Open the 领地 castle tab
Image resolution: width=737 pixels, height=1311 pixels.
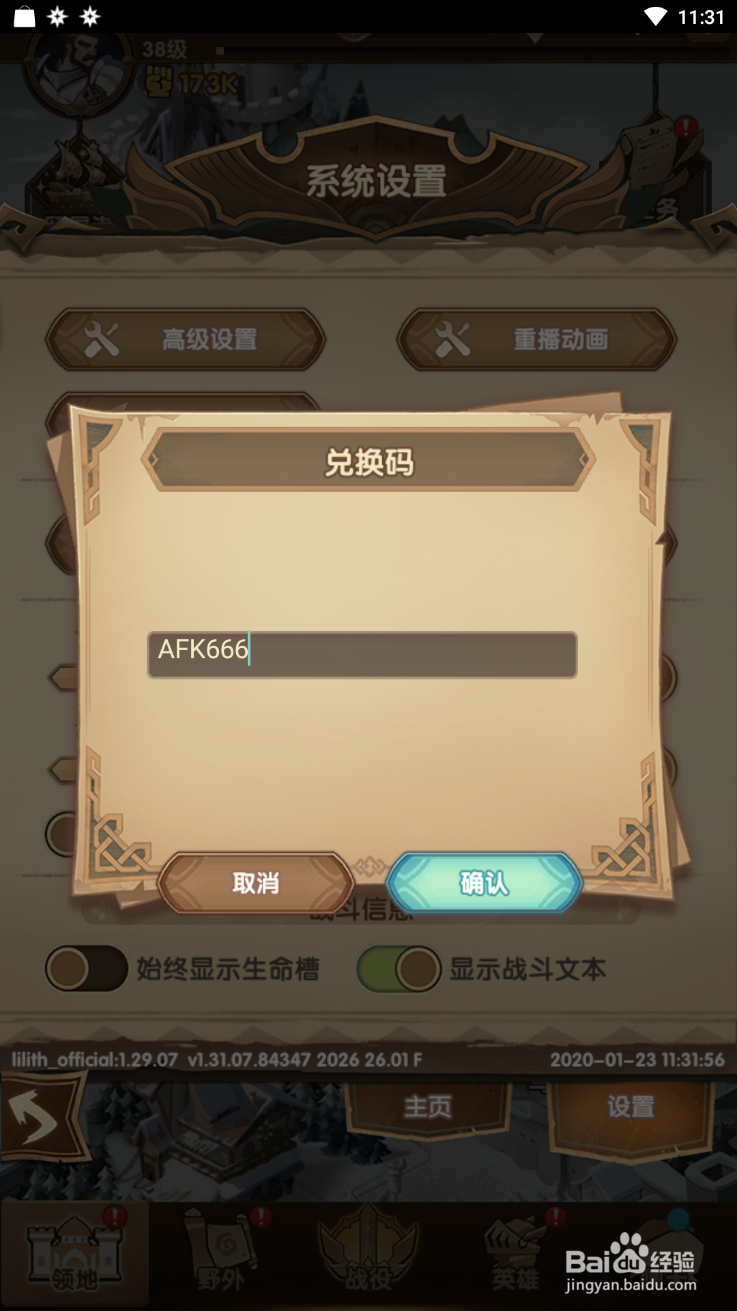tap(75, 1253)
